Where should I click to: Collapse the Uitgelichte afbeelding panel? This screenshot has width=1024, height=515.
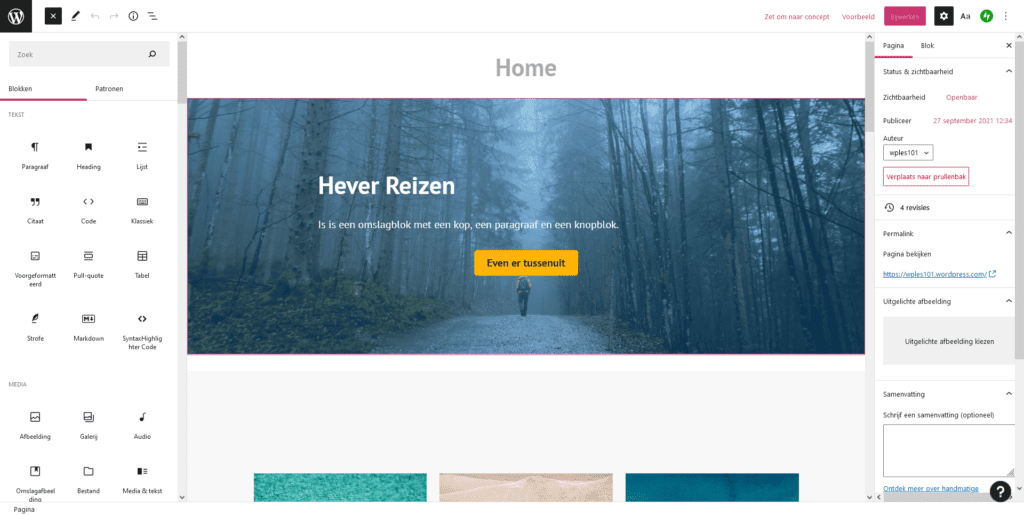coord(1009,302)
